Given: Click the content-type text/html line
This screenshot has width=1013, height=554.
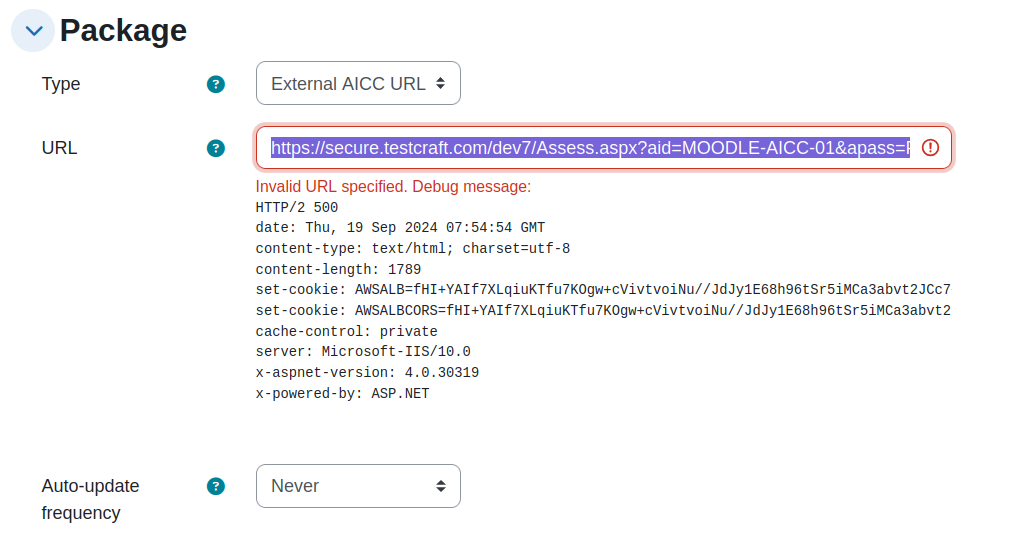Looking at the screenshot, I should (413, 249).
